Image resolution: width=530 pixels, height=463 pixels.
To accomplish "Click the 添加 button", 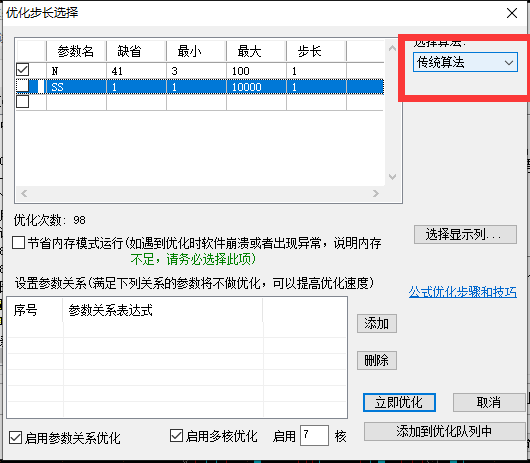I will coord(377,323).
